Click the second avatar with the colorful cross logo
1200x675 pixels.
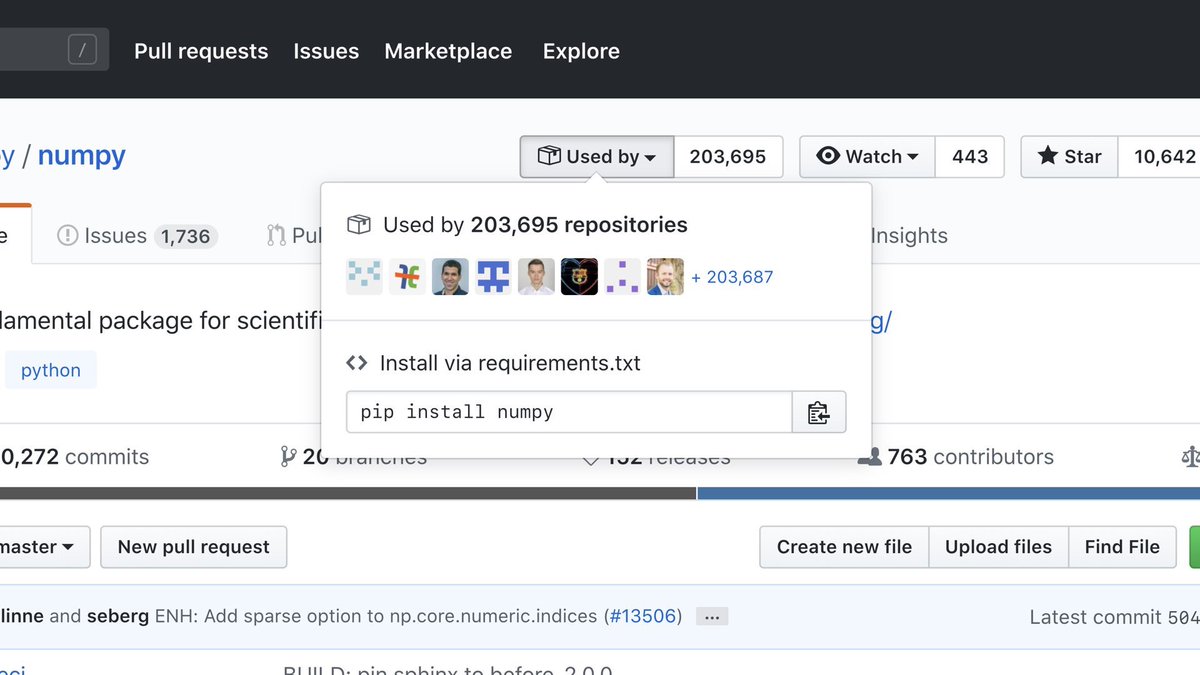pyautogui.click(x=407, y=277)
